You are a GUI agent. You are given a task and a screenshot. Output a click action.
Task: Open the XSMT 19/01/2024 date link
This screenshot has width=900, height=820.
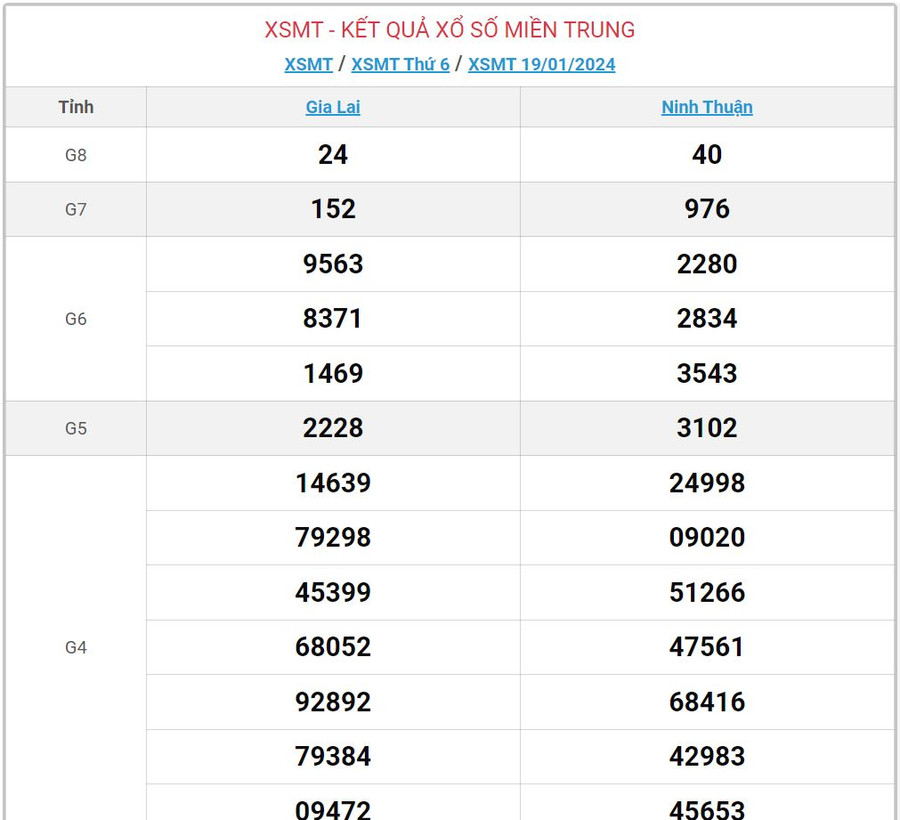coord(541,64)
